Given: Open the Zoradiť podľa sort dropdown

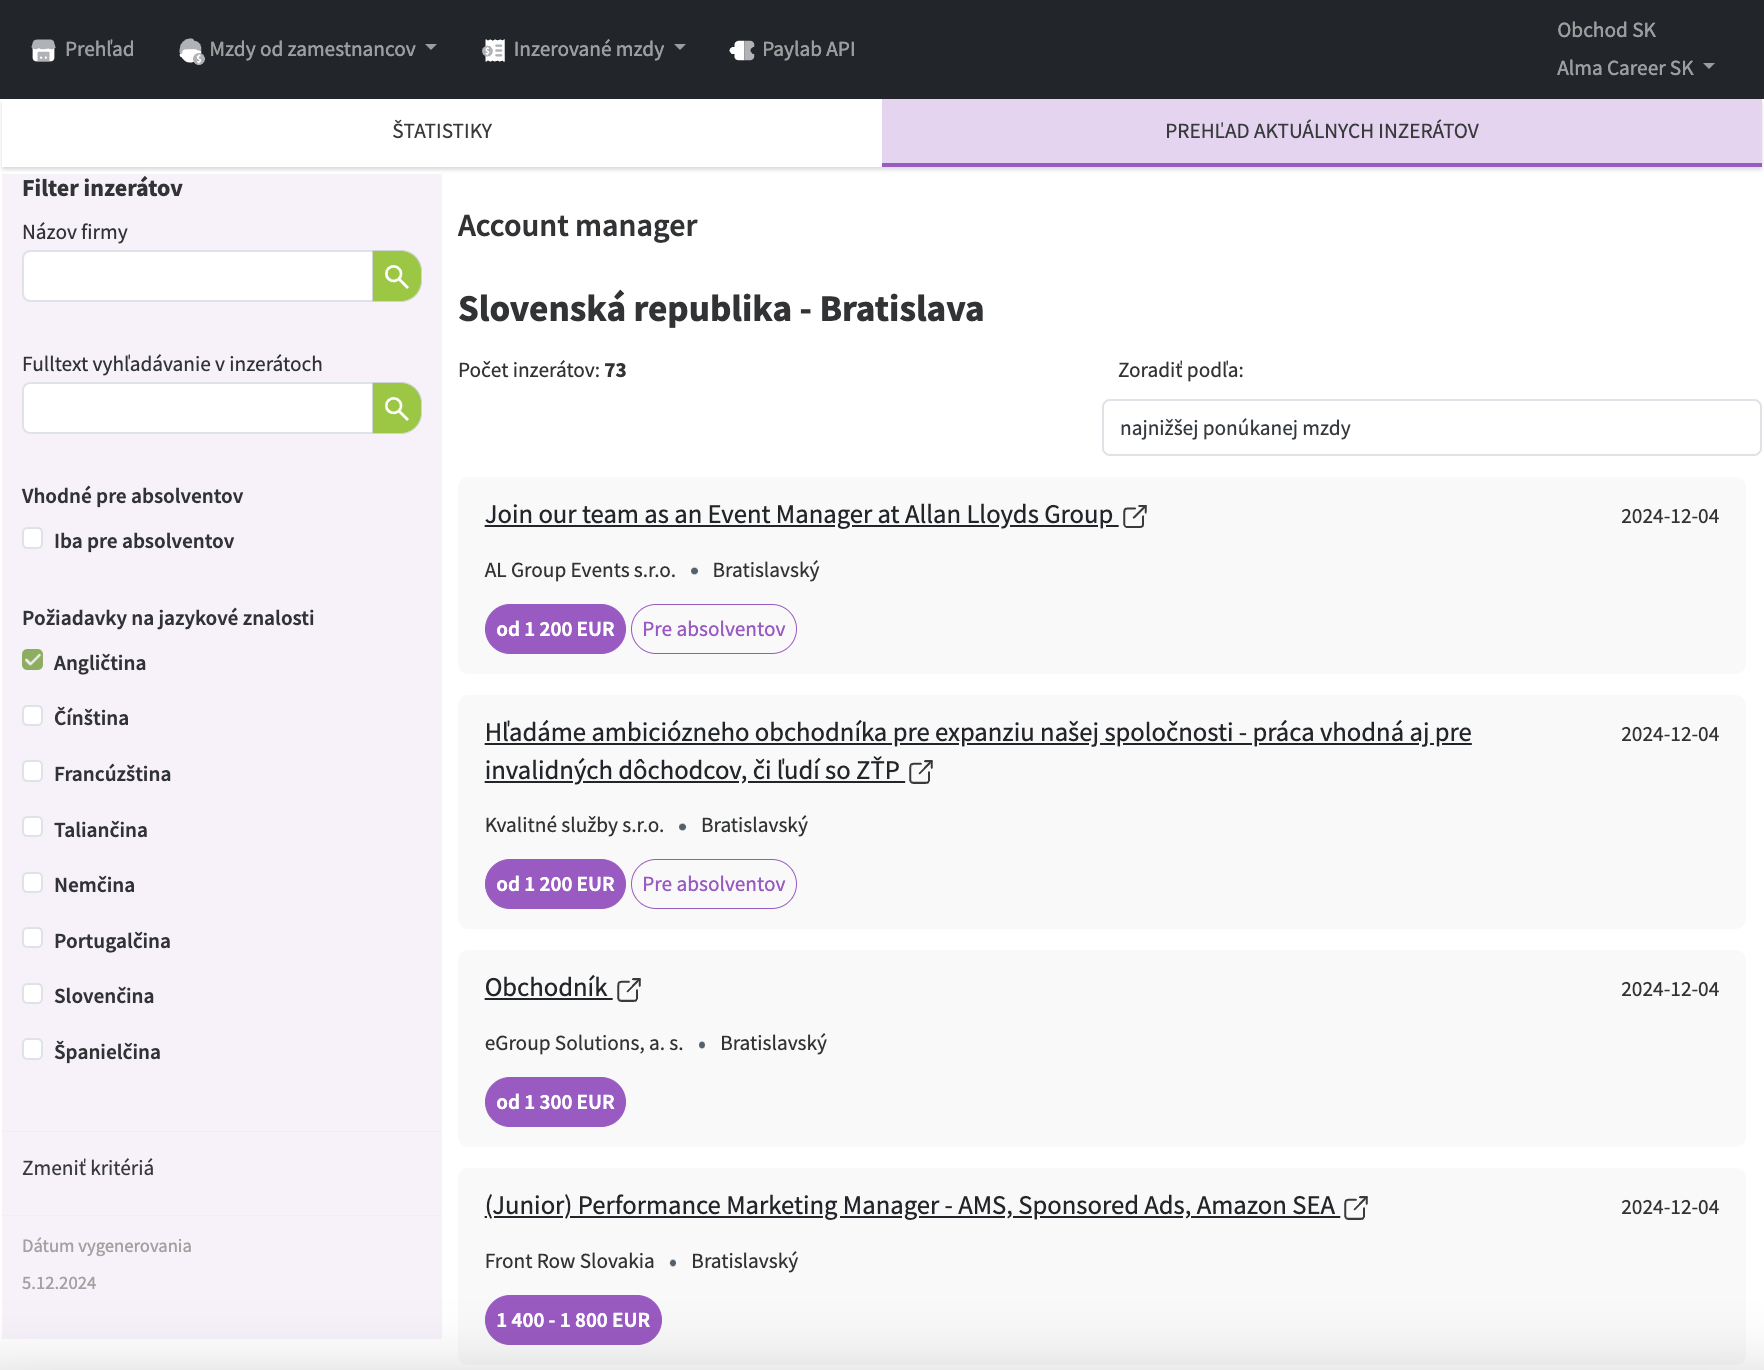Looking at the screenshot, I should click(x=1430, y=428).
